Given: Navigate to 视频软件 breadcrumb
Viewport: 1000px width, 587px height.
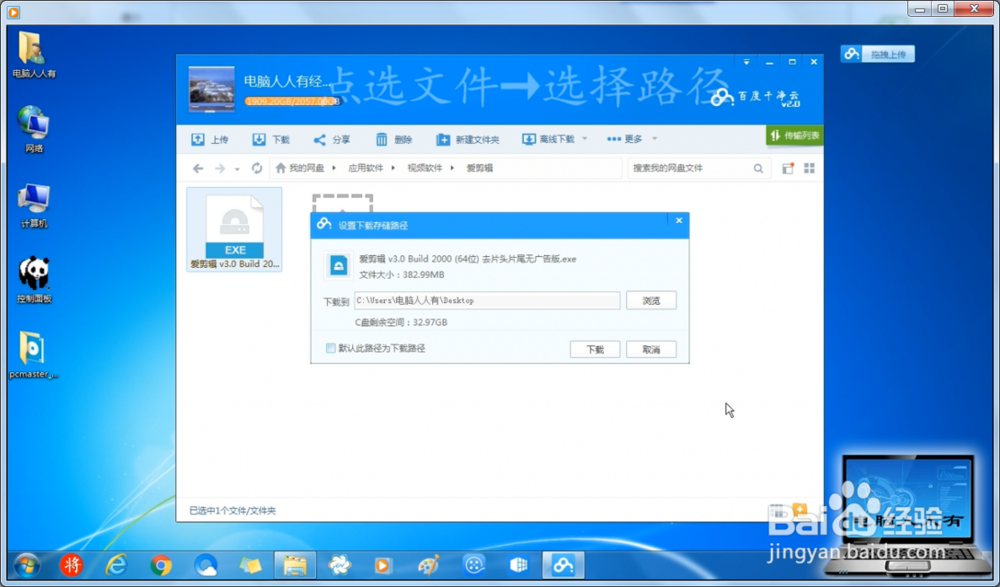Looking at the screenshot, I should [425, 168].
